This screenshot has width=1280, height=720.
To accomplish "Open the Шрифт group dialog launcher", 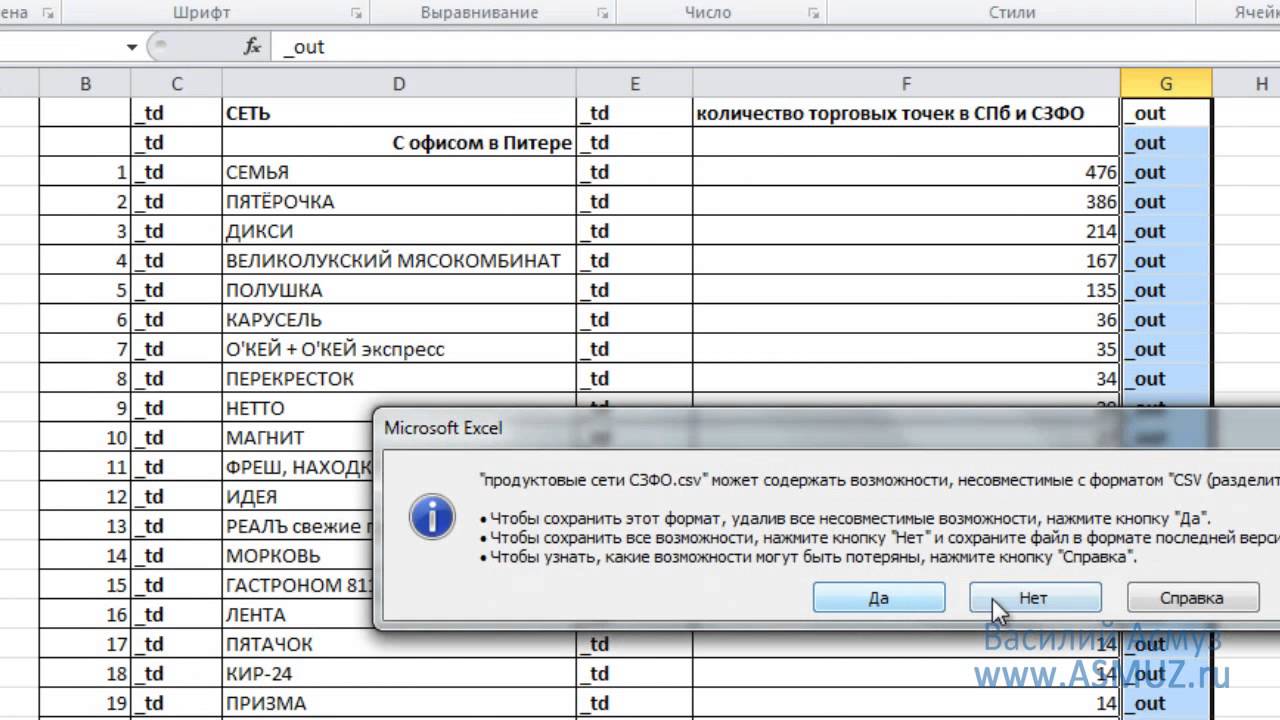I will tap(356, 13).
